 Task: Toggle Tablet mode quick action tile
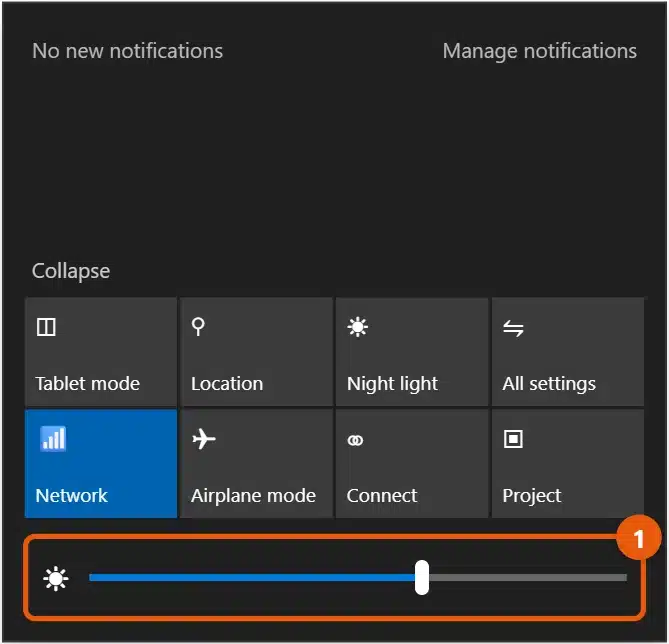101,352
